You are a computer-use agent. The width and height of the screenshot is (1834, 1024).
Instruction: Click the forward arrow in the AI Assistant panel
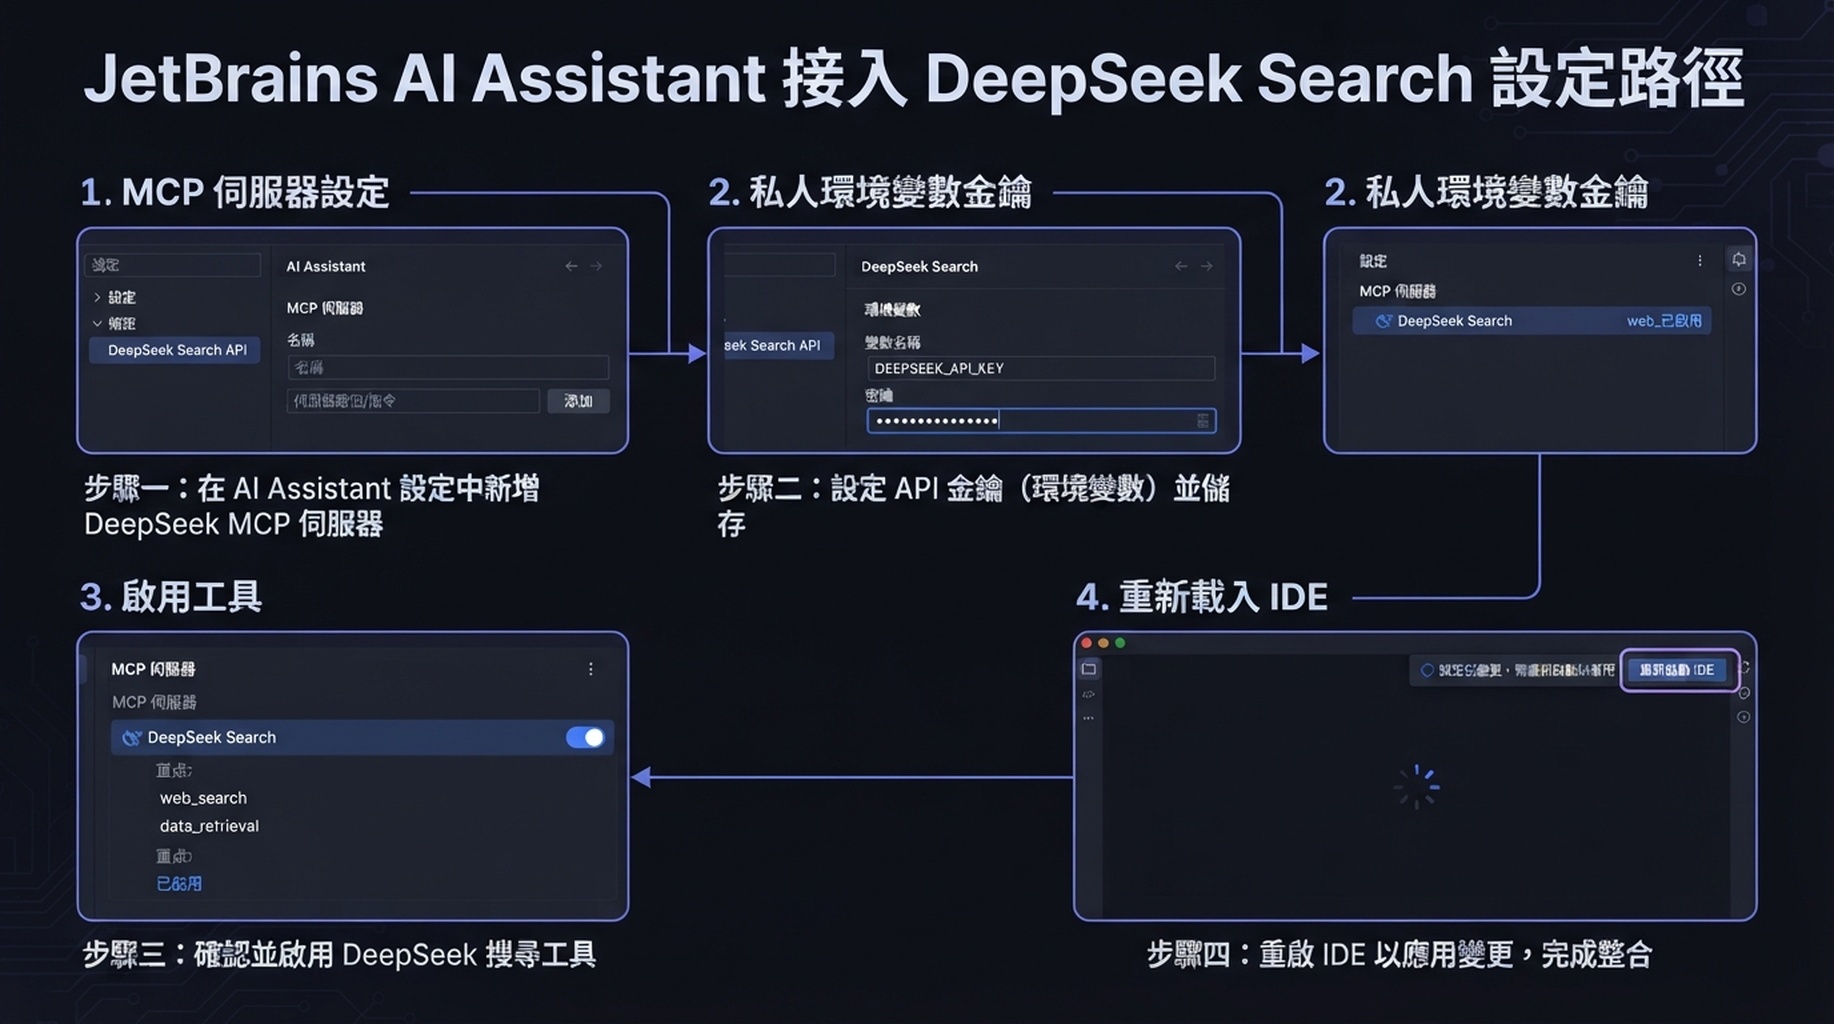[x=596, y=266]
